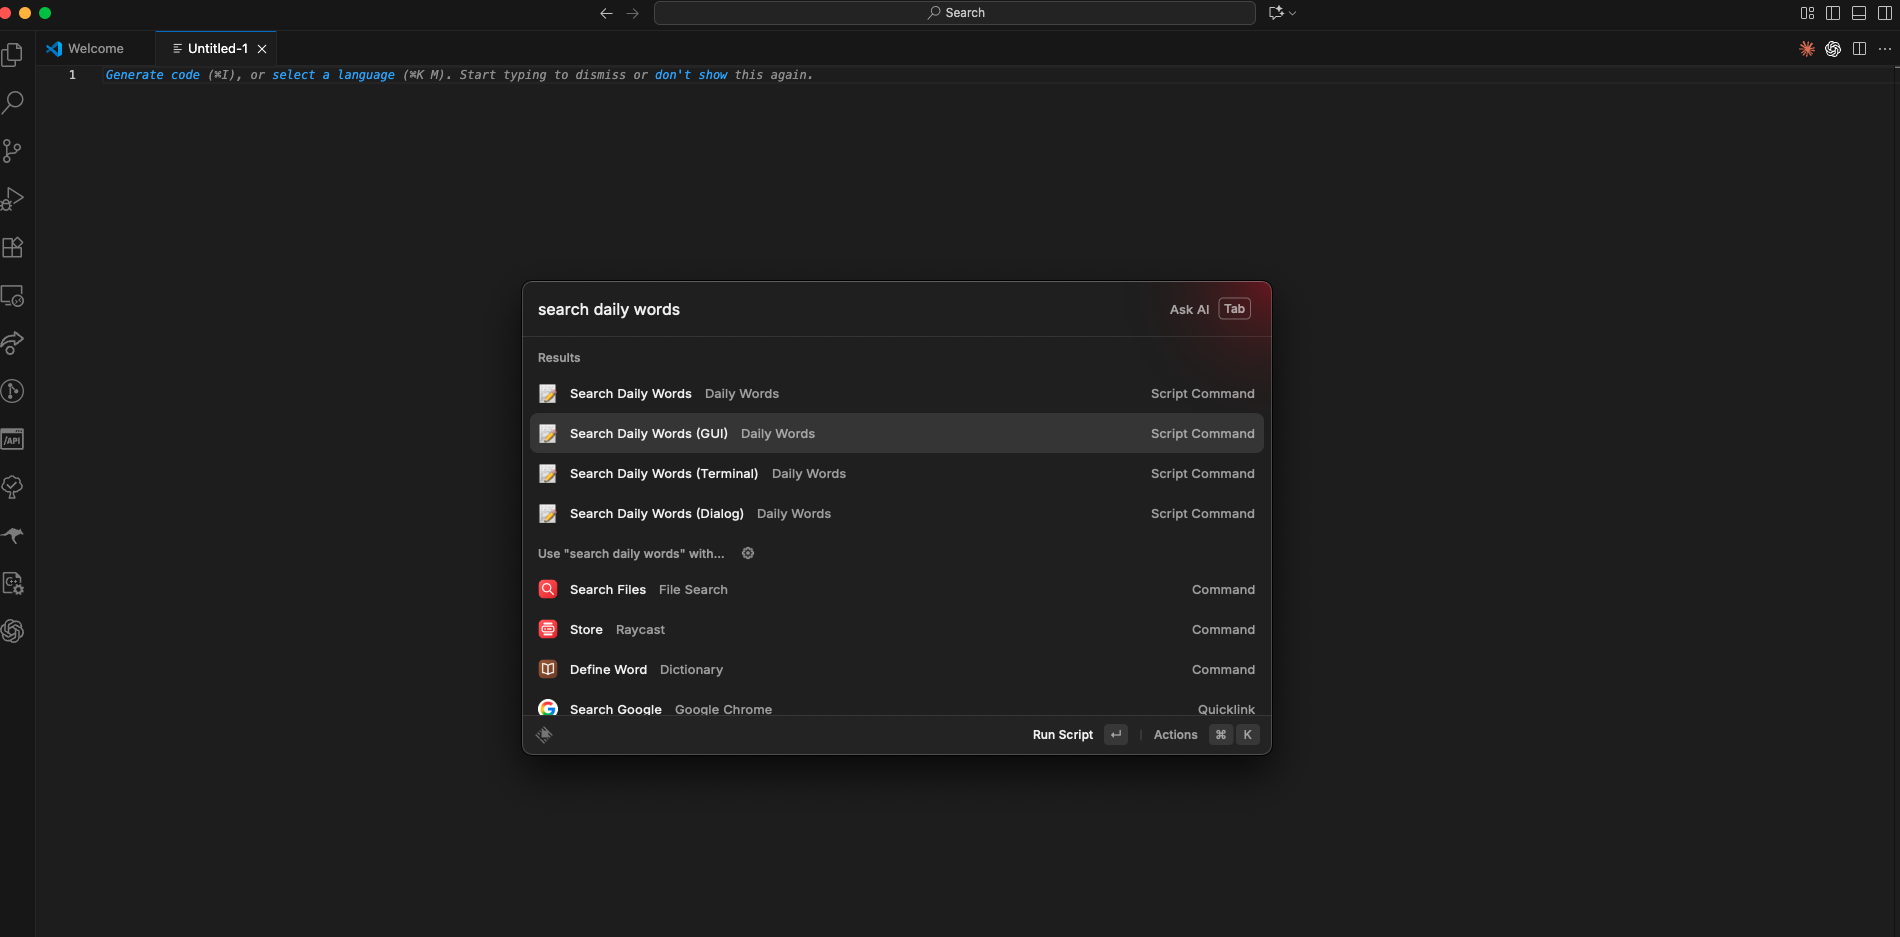Open the ChatGPT view in activity bar
The height and width of the screenshot is (937, 1900).
pyautogui.click(x=13, y=631)
